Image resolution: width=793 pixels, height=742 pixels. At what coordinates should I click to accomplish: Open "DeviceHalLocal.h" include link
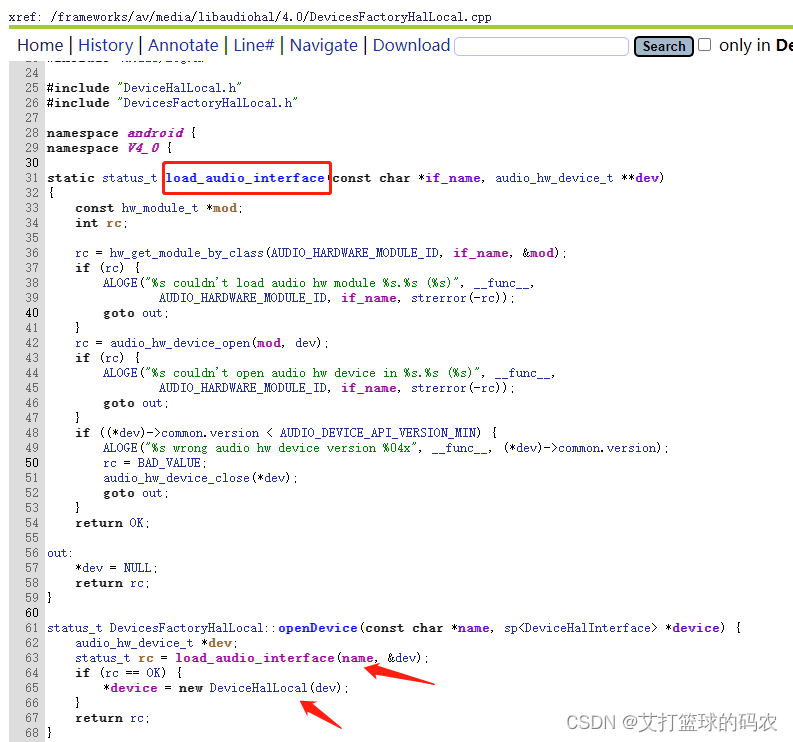(x=182, y=88)
